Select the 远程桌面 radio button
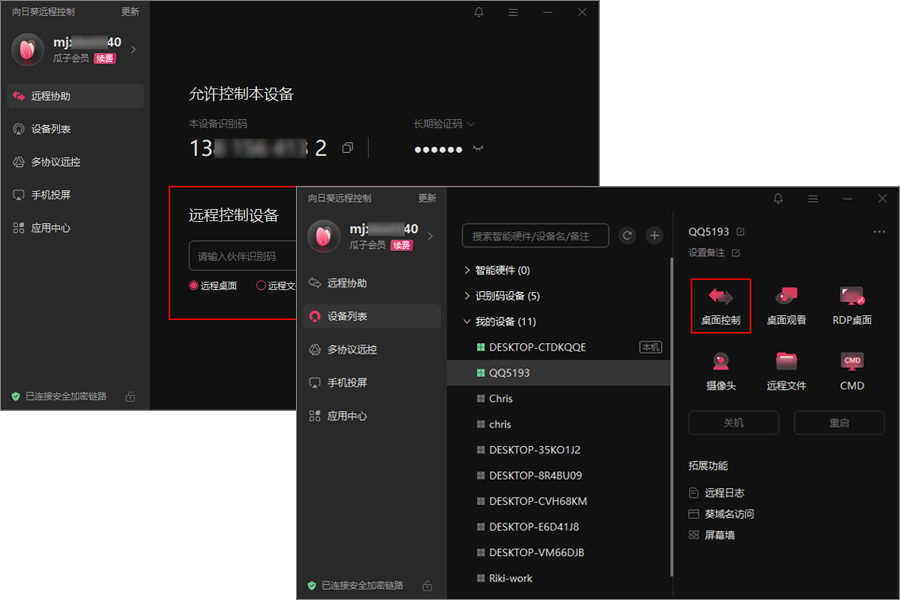The image size is (900, 600). [x=193, y=285]
